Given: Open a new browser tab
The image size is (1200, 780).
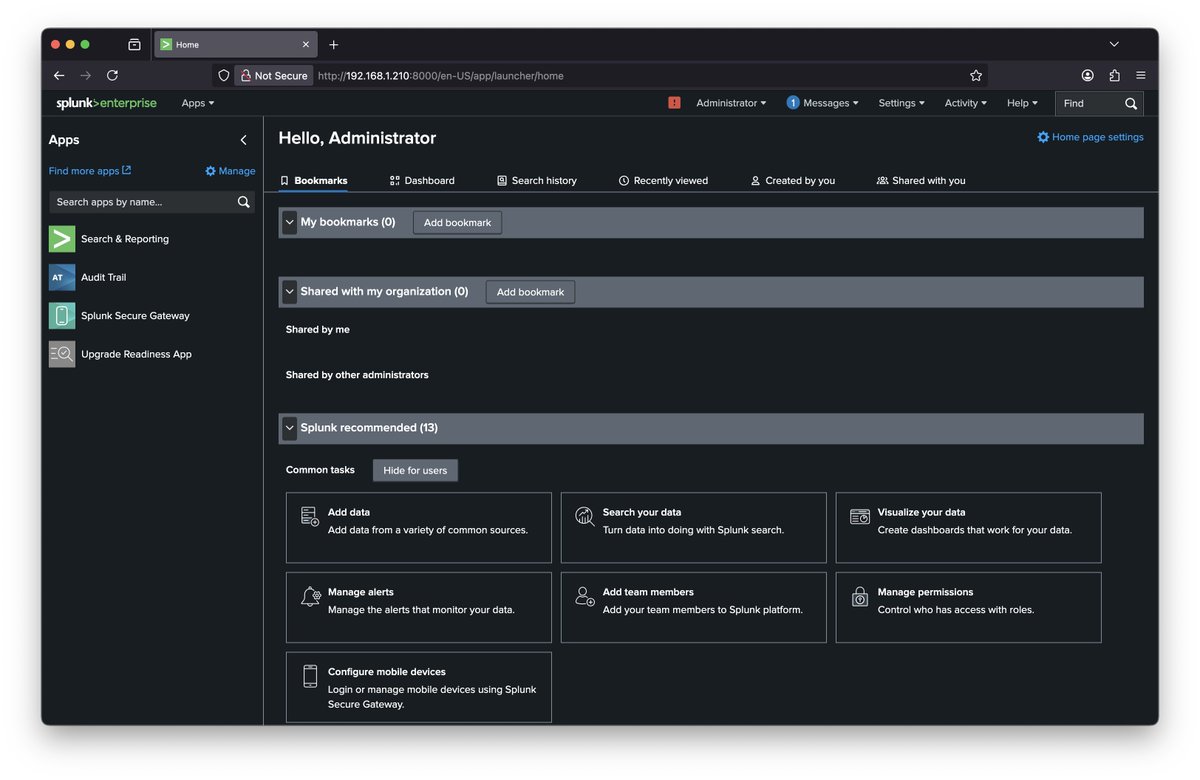Looking at the screenshot, I should (x=333, y=44).
